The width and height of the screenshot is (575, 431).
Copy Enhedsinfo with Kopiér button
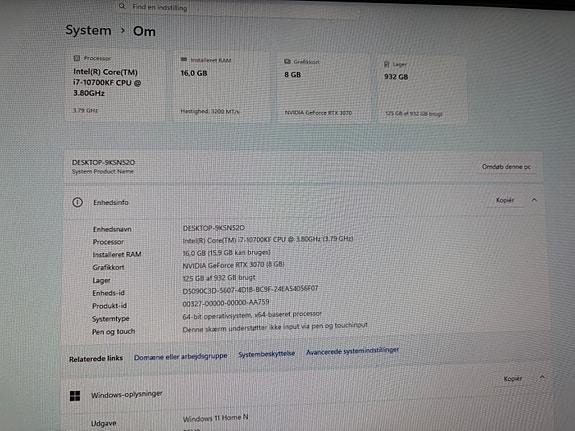(505, 200)
